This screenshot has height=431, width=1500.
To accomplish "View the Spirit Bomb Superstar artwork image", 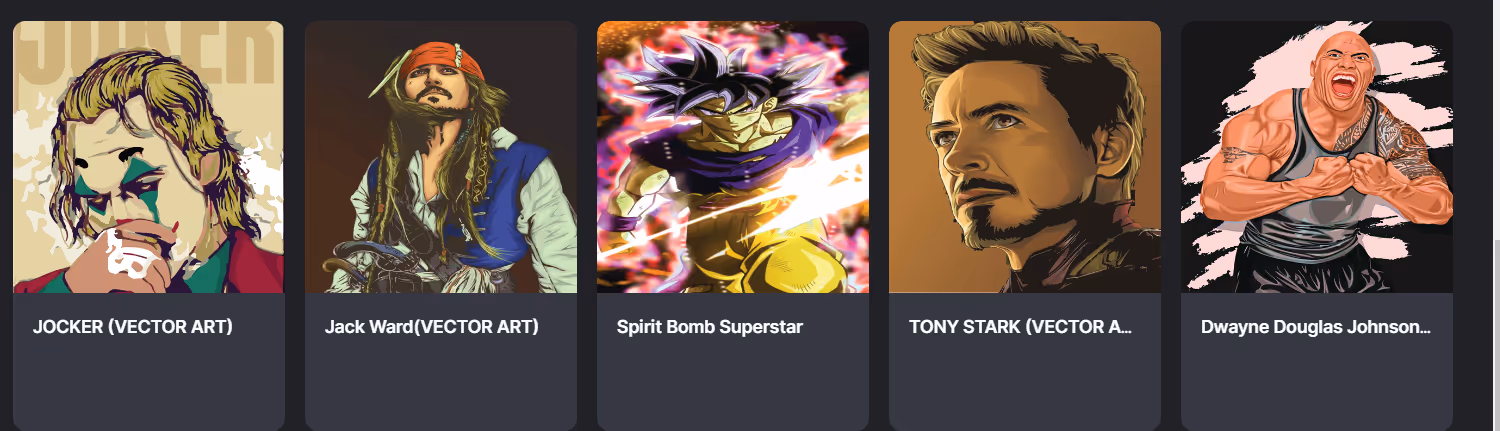I will click(733, 157).
